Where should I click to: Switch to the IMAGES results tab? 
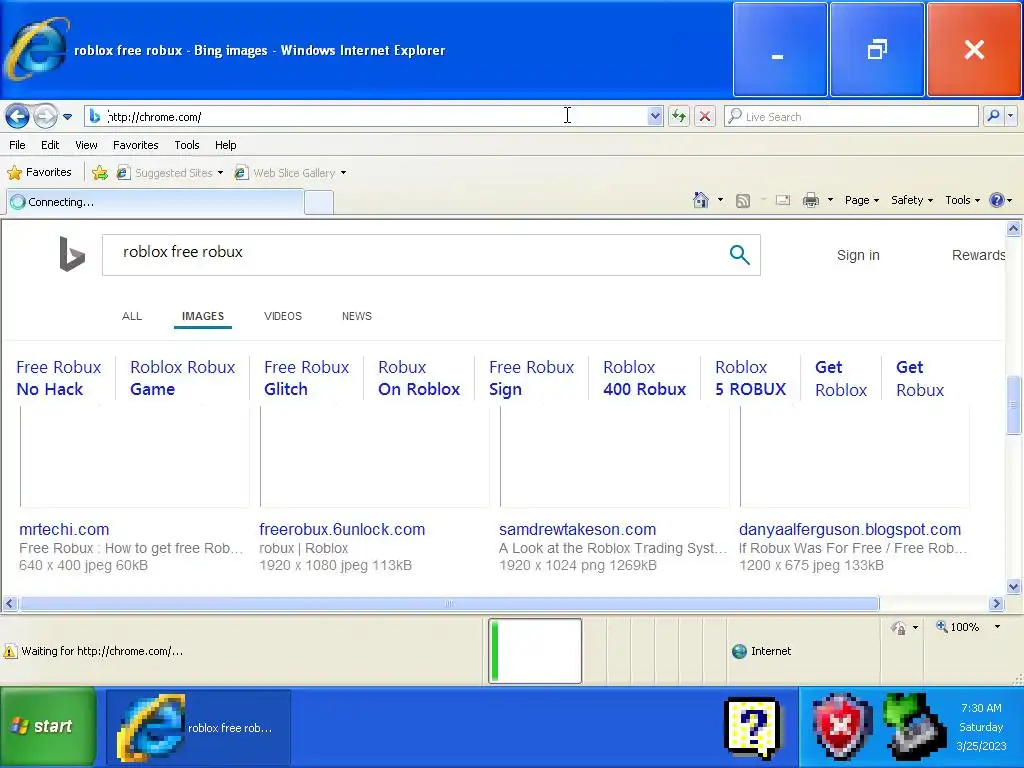pyautogui.click(x=203, y=316)
